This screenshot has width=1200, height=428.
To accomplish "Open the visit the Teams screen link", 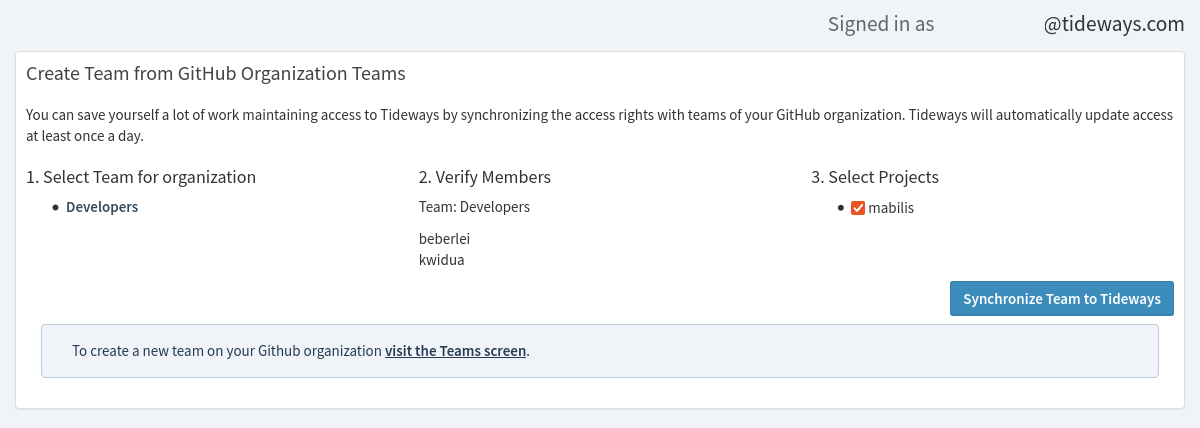I will pos(455,351).
